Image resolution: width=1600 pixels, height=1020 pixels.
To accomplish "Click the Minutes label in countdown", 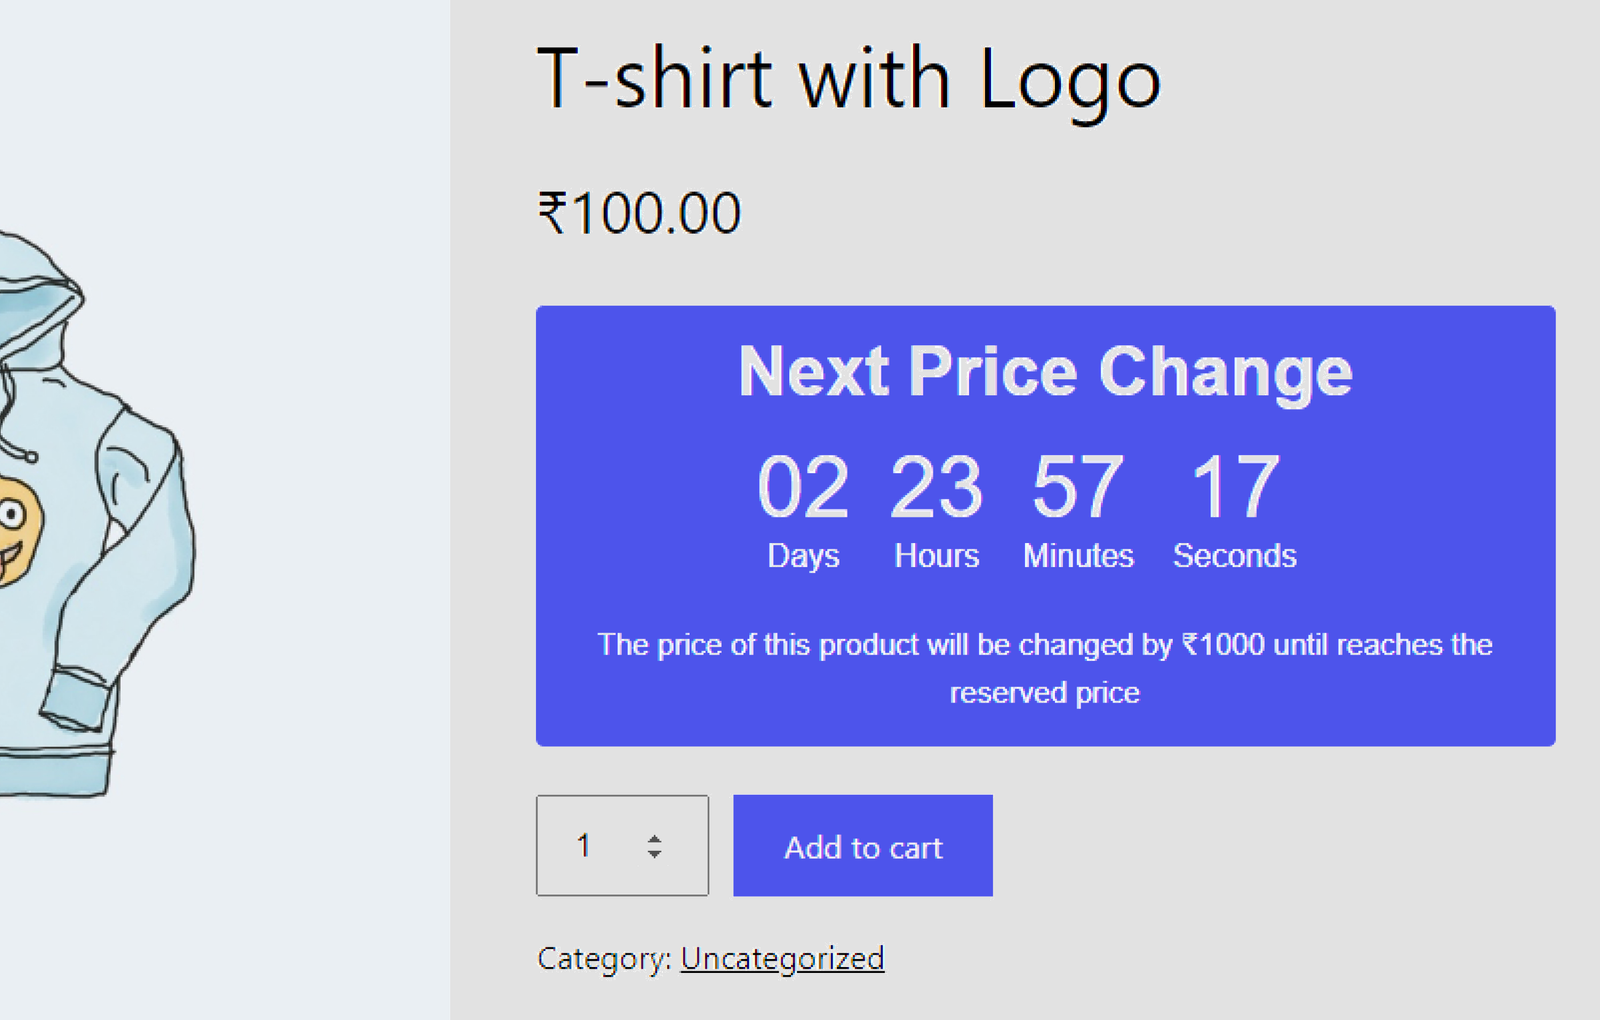I will click(1078, 556).
